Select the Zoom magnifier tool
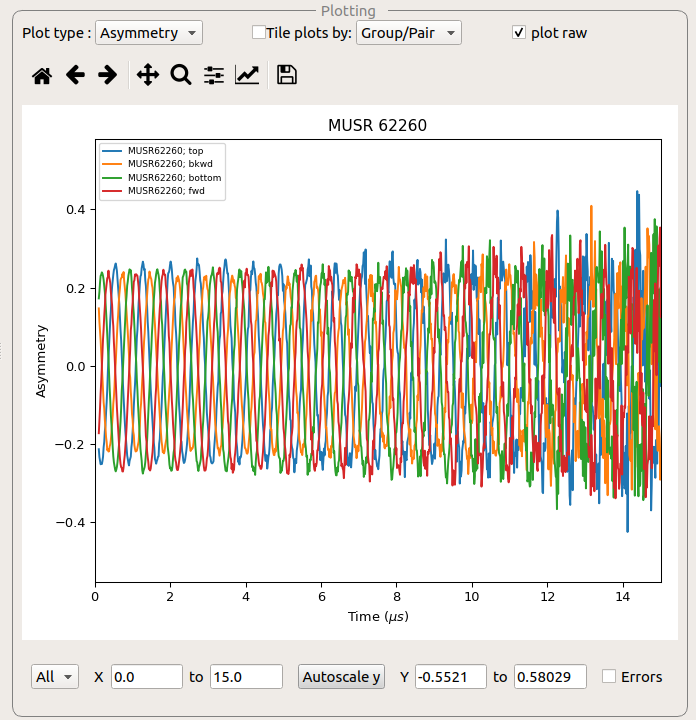The height and width of the screenshot is (720, 696). [x=181, y=75]
